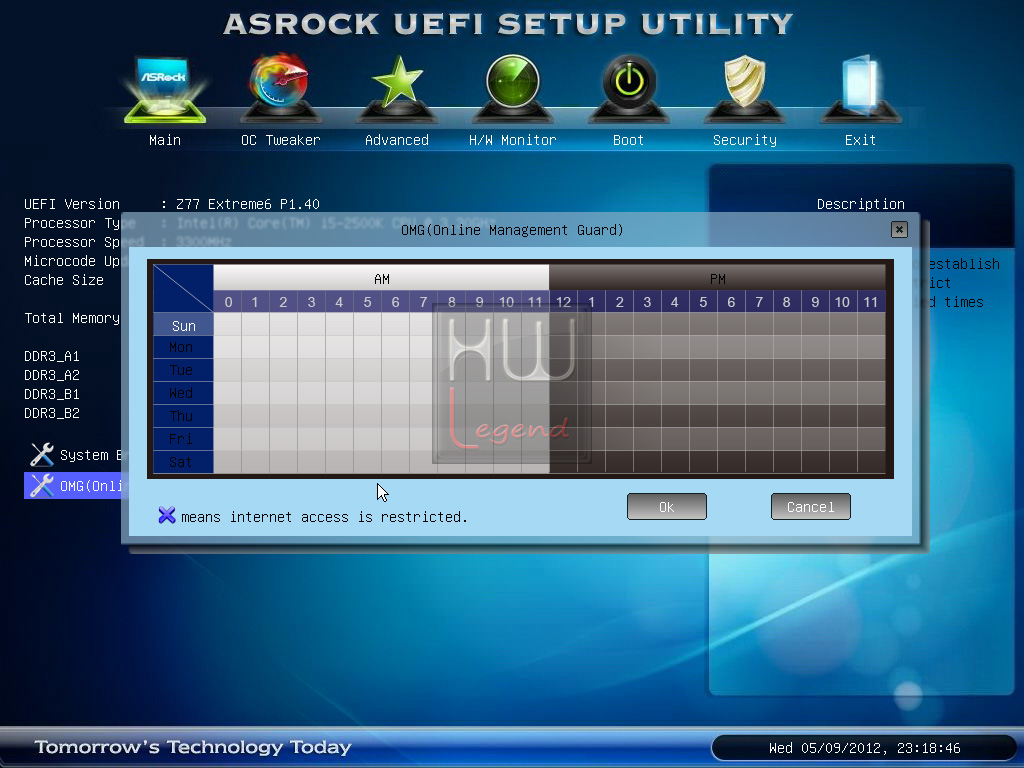Toggle restriction for Tuesday at 5 AM
Screen dimensions: 1024x768
(x=368, y=370)
